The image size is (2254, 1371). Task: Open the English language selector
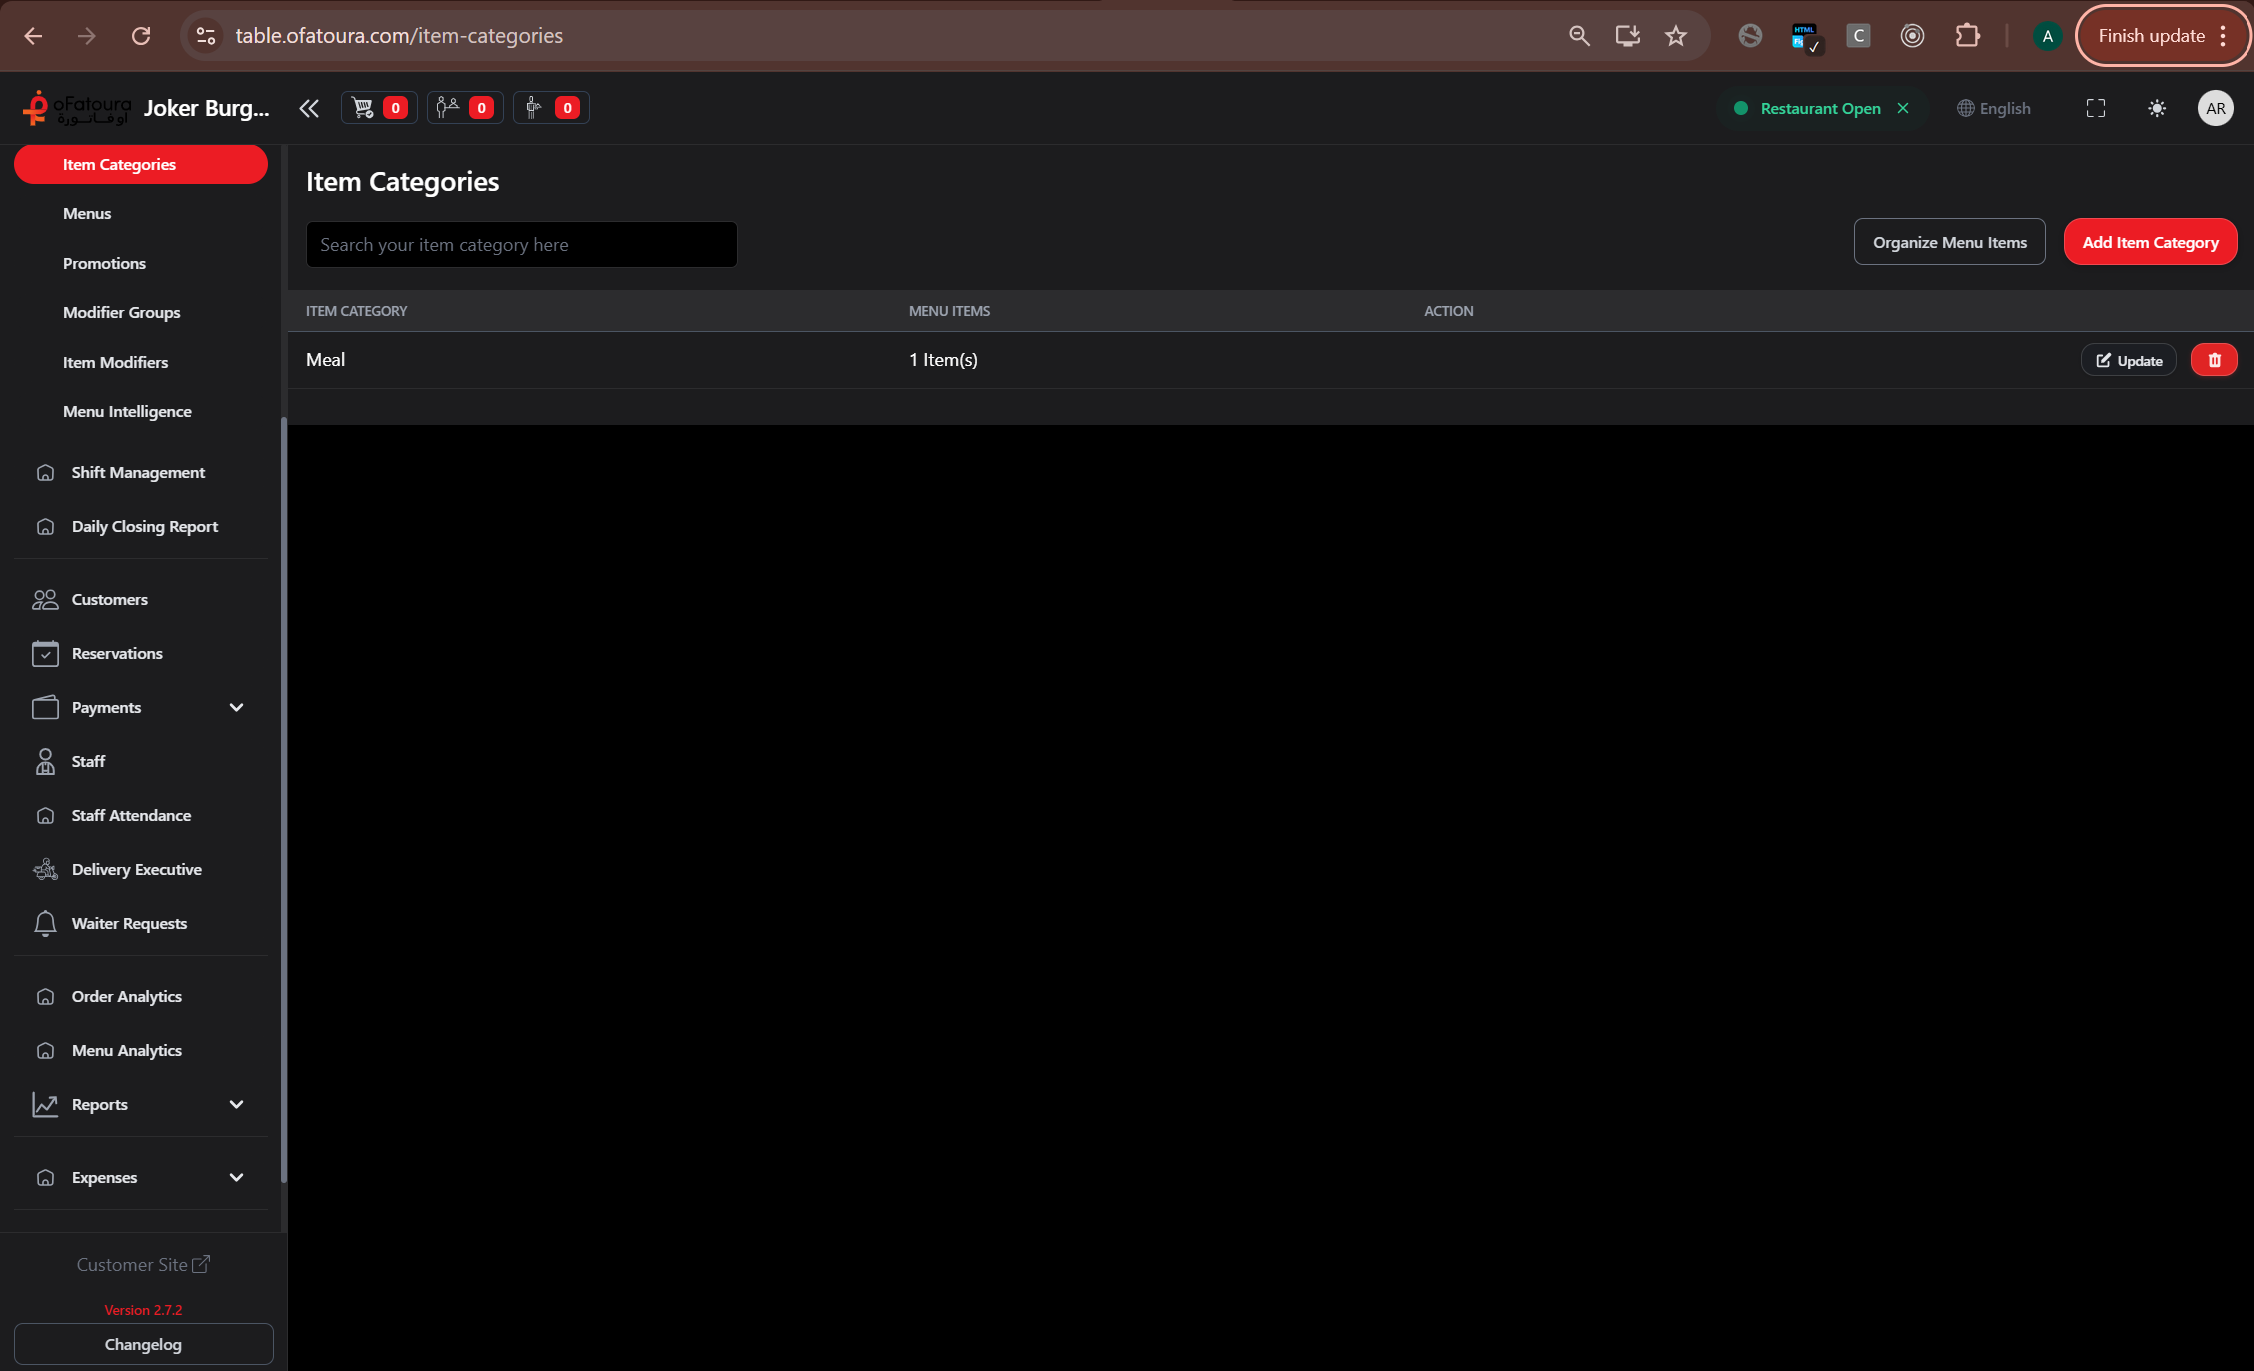(x=1993, y=108)
